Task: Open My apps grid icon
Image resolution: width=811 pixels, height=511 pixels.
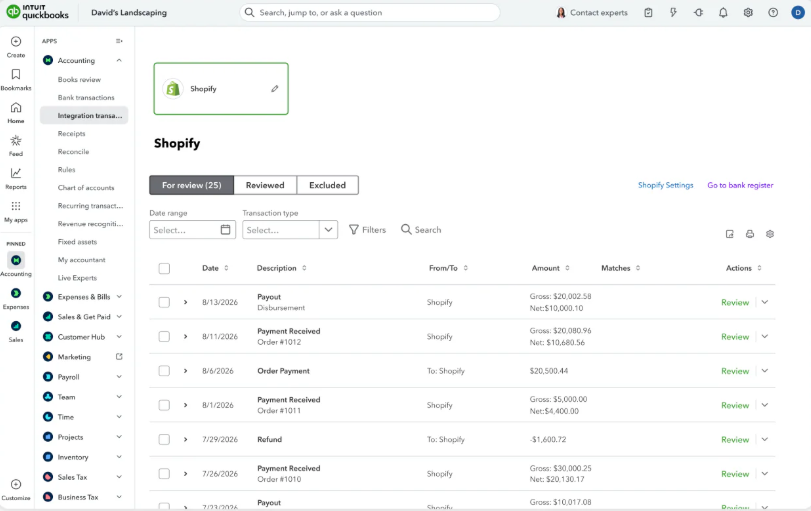Action: [x=16, y=206]
